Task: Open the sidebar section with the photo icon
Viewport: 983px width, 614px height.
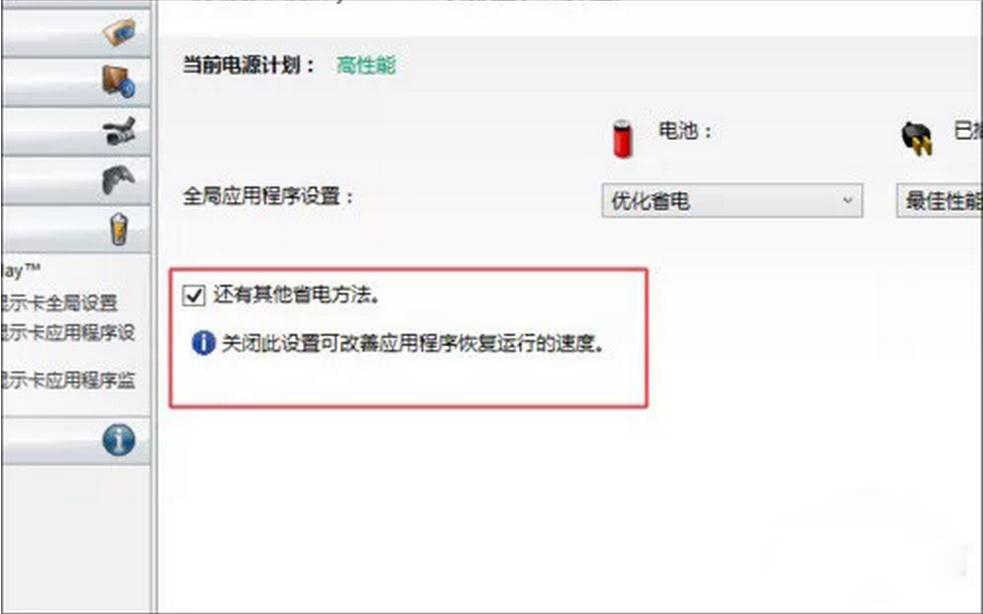Action: (x=75, y=33)
